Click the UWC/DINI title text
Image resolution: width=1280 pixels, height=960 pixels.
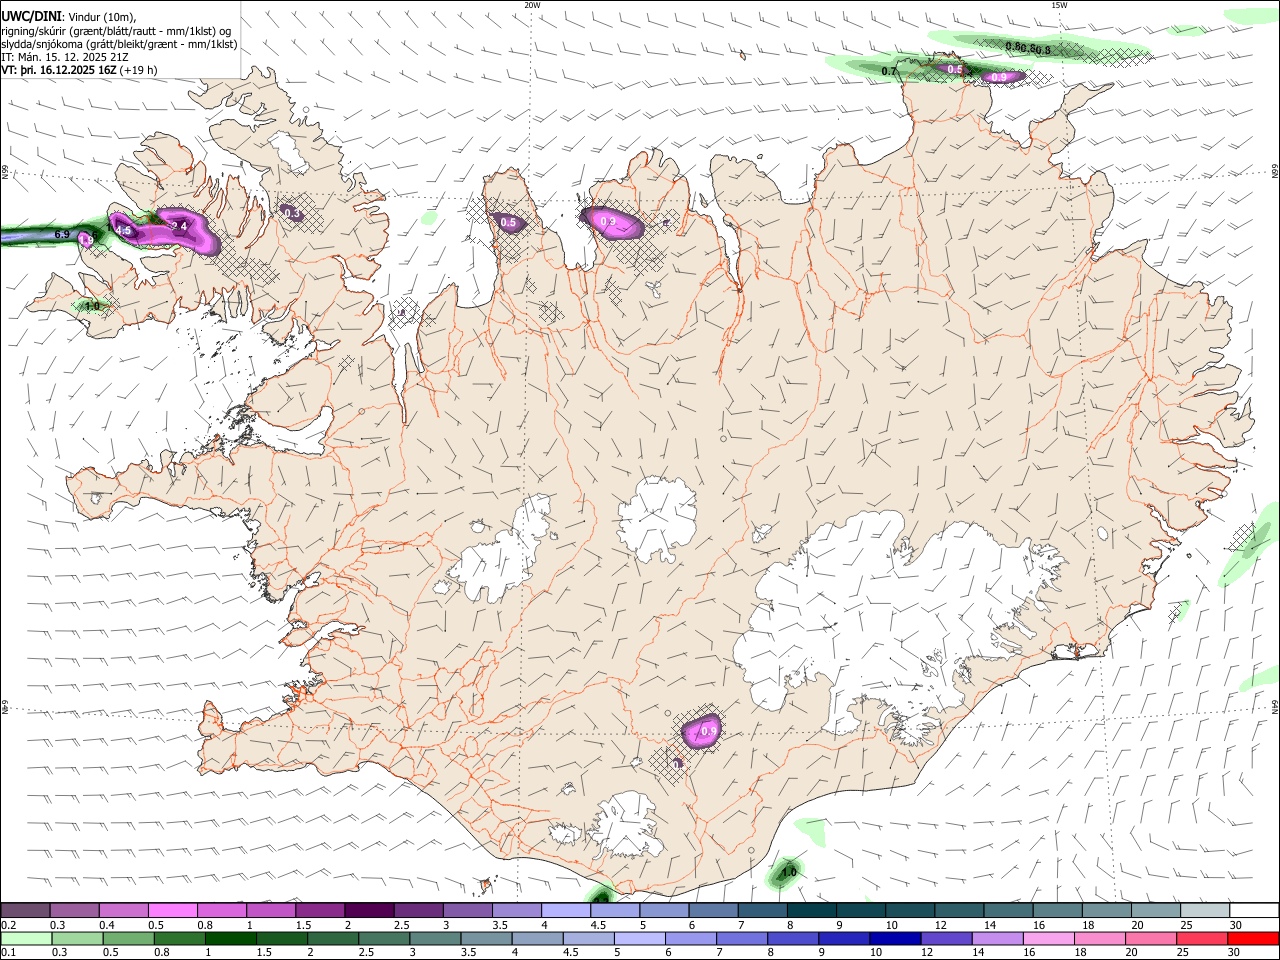[x=30, y=16]
